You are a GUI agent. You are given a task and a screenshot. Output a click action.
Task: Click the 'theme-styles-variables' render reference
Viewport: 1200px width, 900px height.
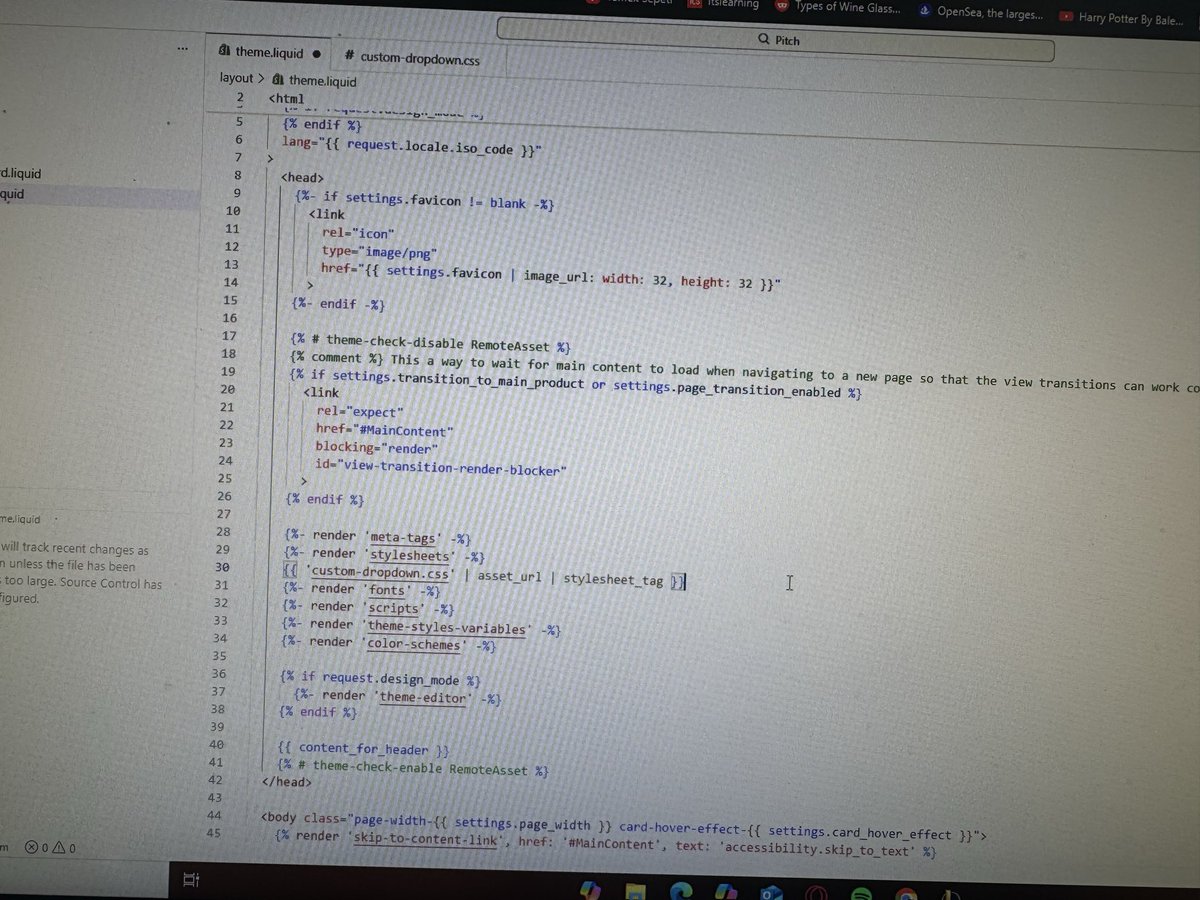point(445,627)
